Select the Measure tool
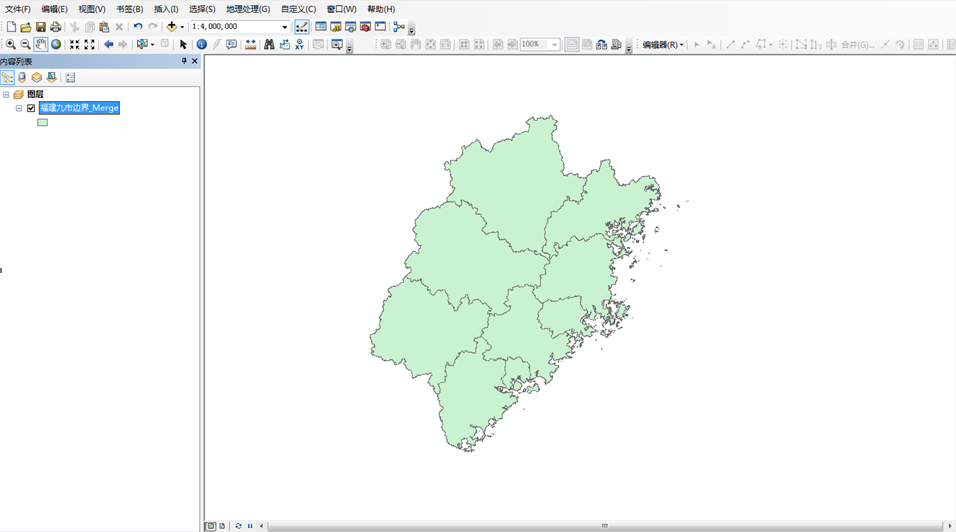 point(251,44)
